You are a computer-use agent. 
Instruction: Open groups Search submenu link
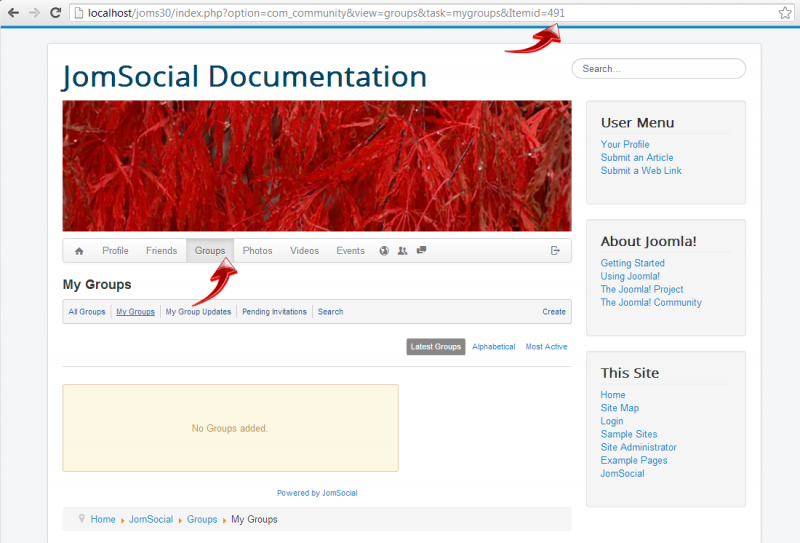330,312
